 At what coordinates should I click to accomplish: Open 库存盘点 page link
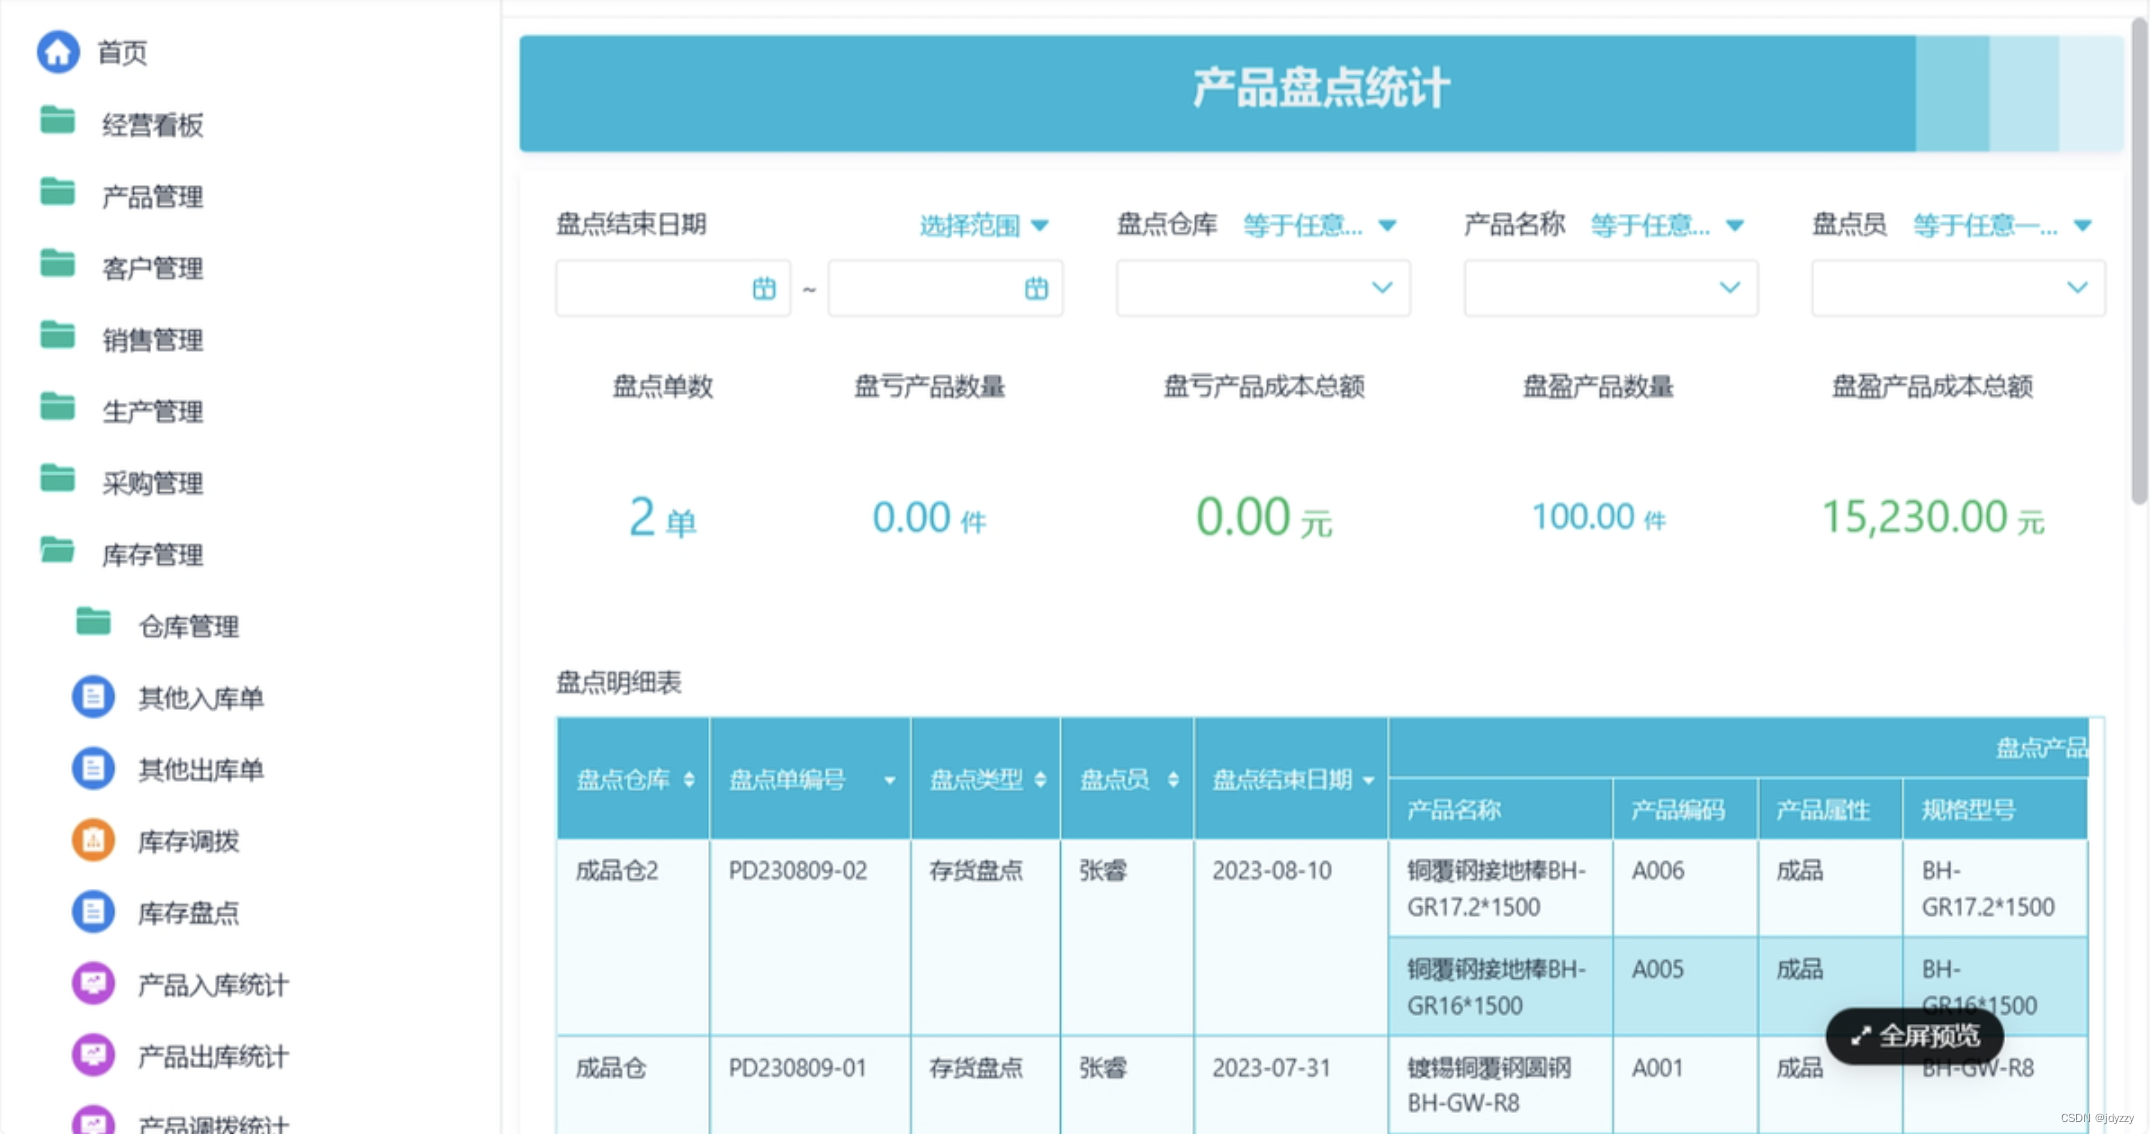189,913
